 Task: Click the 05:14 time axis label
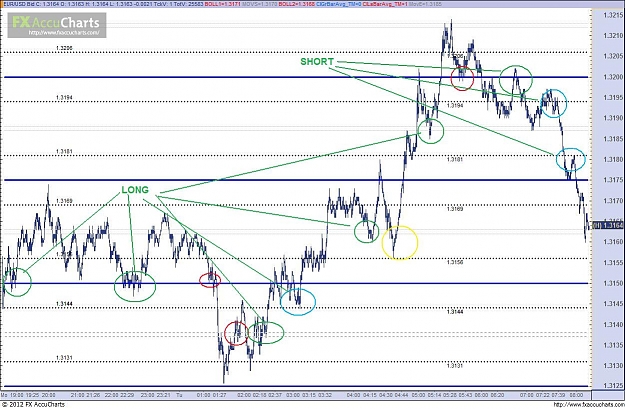pos(433,395)
